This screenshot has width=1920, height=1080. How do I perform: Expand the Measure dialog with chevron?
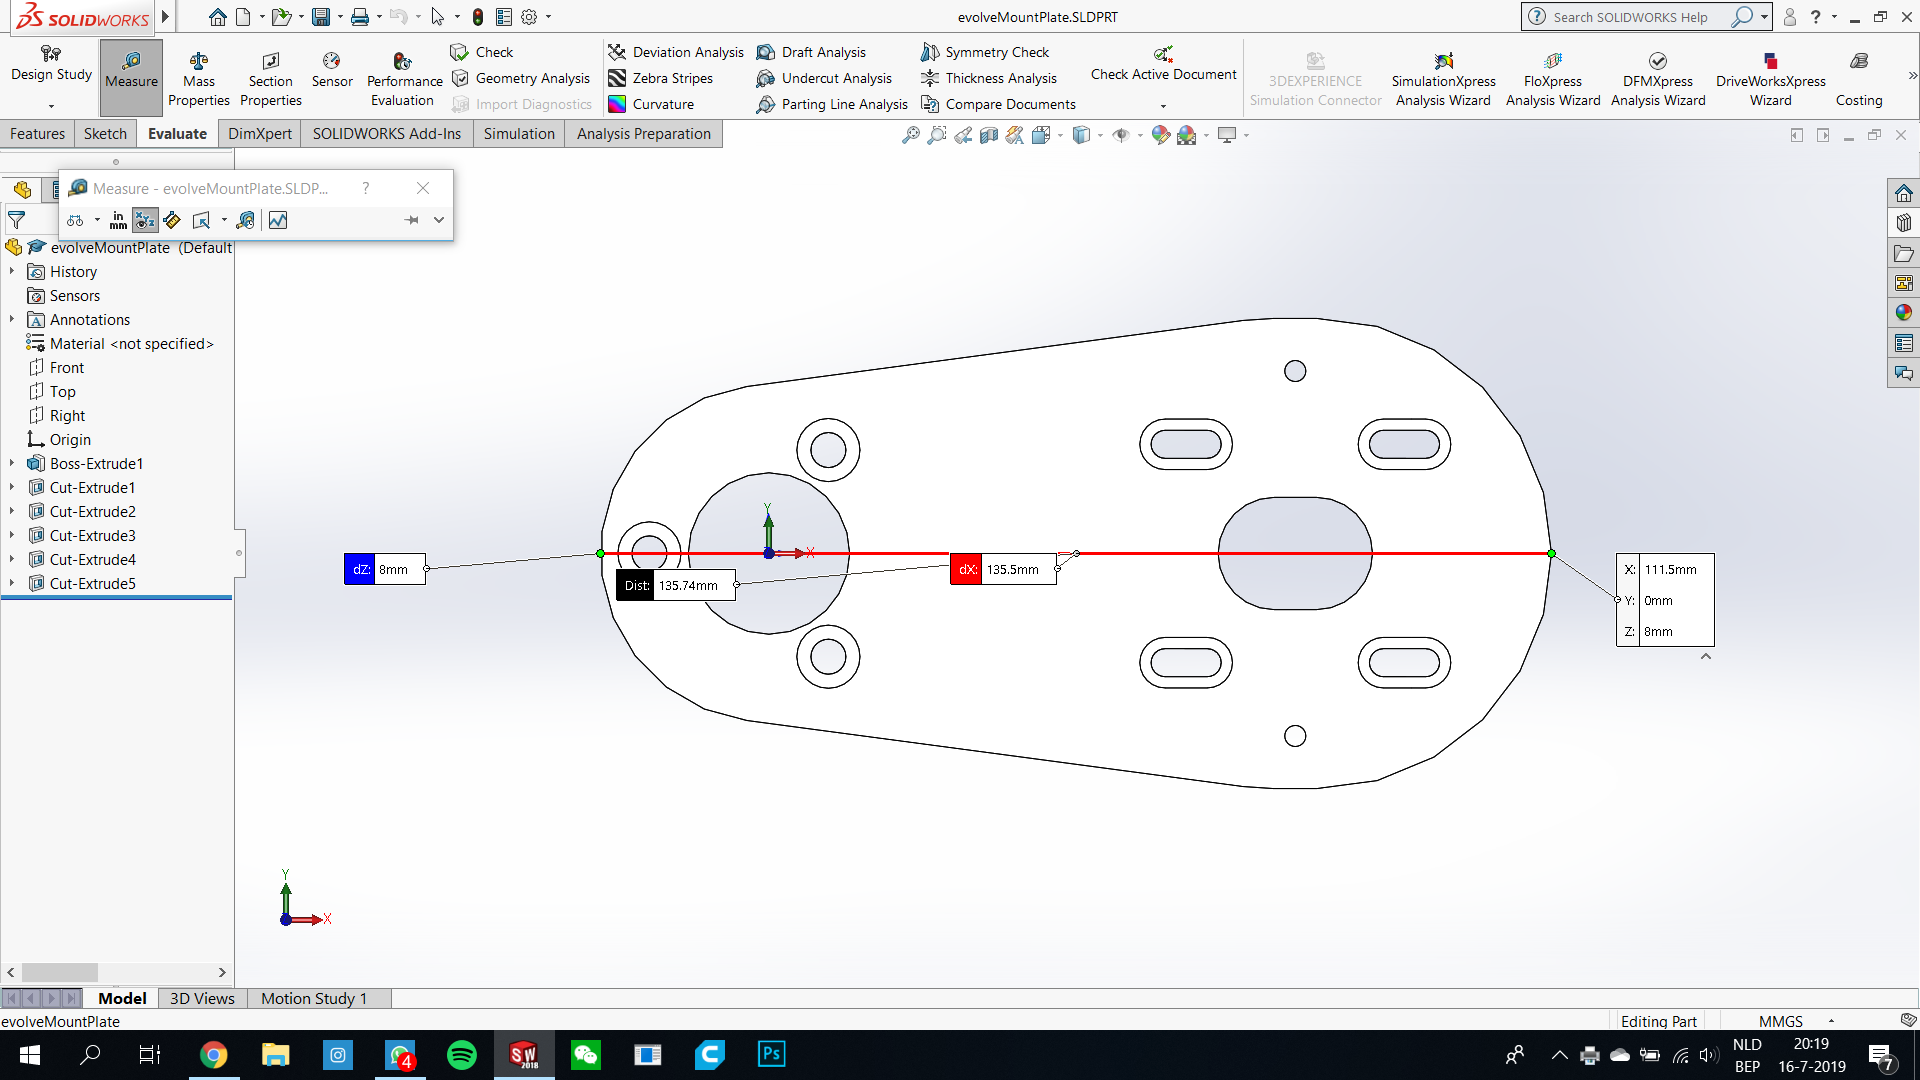click(438, 220)
